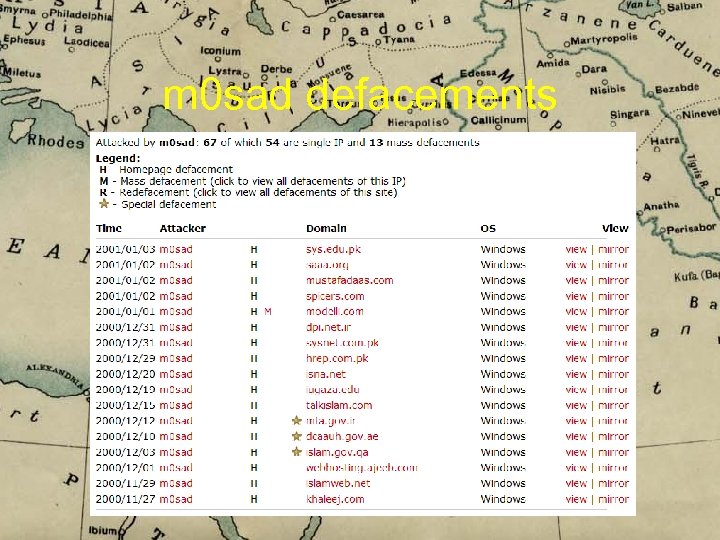Click m0sad attacker link dated 2000/12/20

pos(176,374)
